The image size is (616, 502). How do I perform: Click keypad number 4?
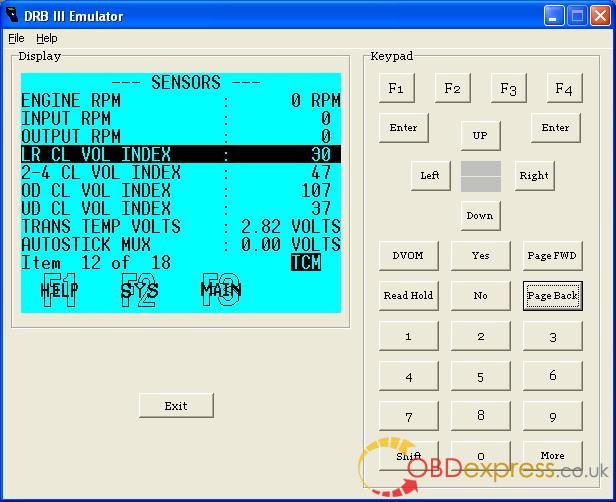tap(409, 376)
